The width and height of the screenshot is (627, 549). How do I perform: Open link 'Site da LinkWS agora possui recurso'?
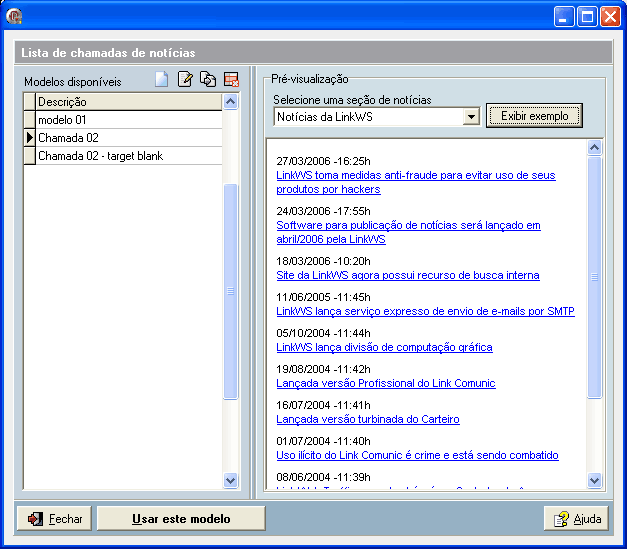pos(408,275)
